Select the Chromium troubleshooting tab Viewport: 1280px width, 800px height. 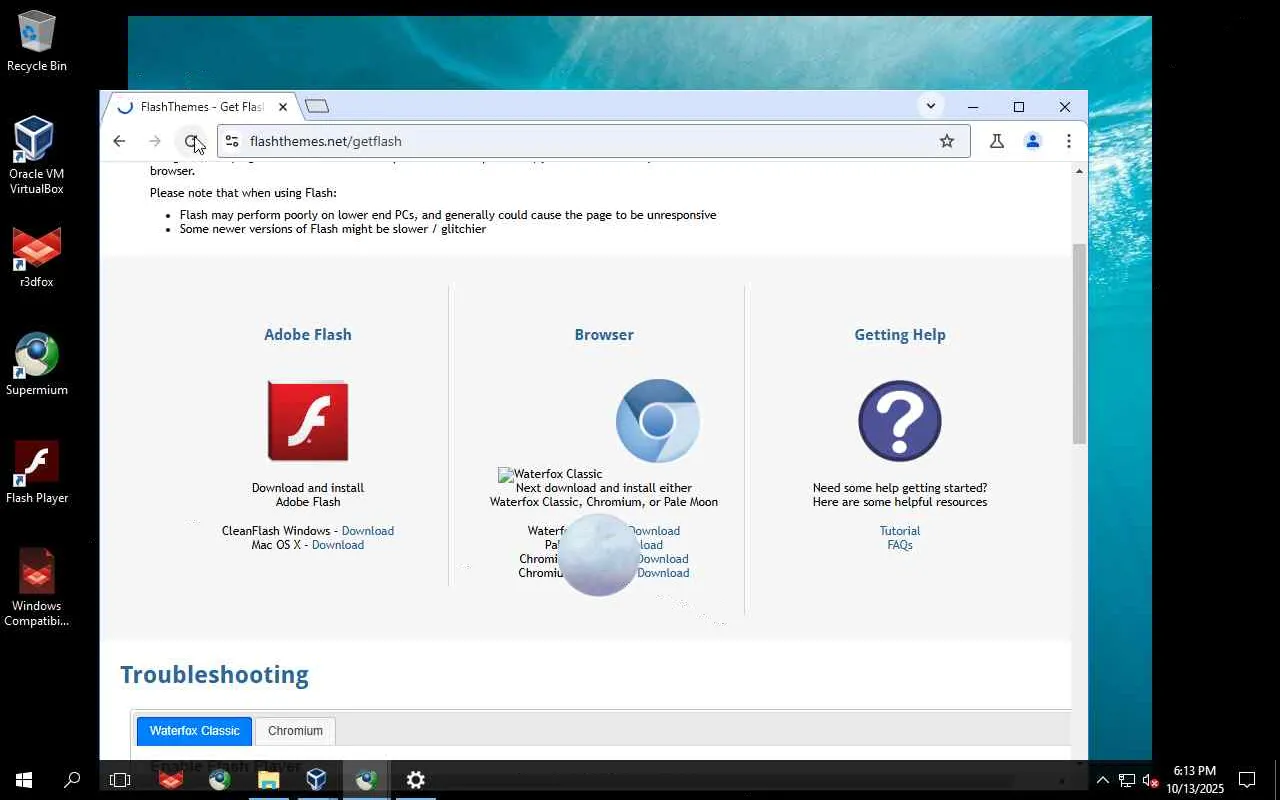[x=295, y=731]
